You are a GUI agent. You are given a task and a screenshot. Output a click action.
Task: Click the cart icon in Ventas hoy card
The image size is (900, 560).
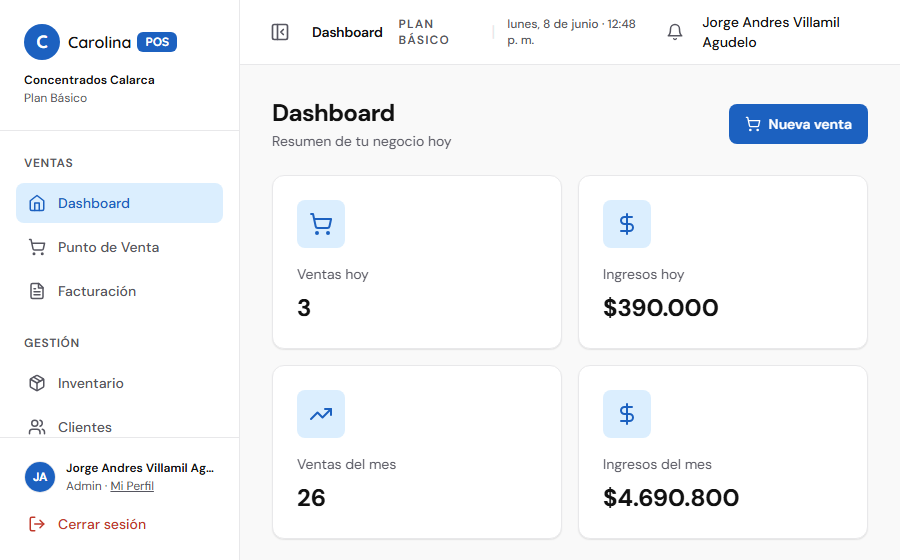coord(321,224)
